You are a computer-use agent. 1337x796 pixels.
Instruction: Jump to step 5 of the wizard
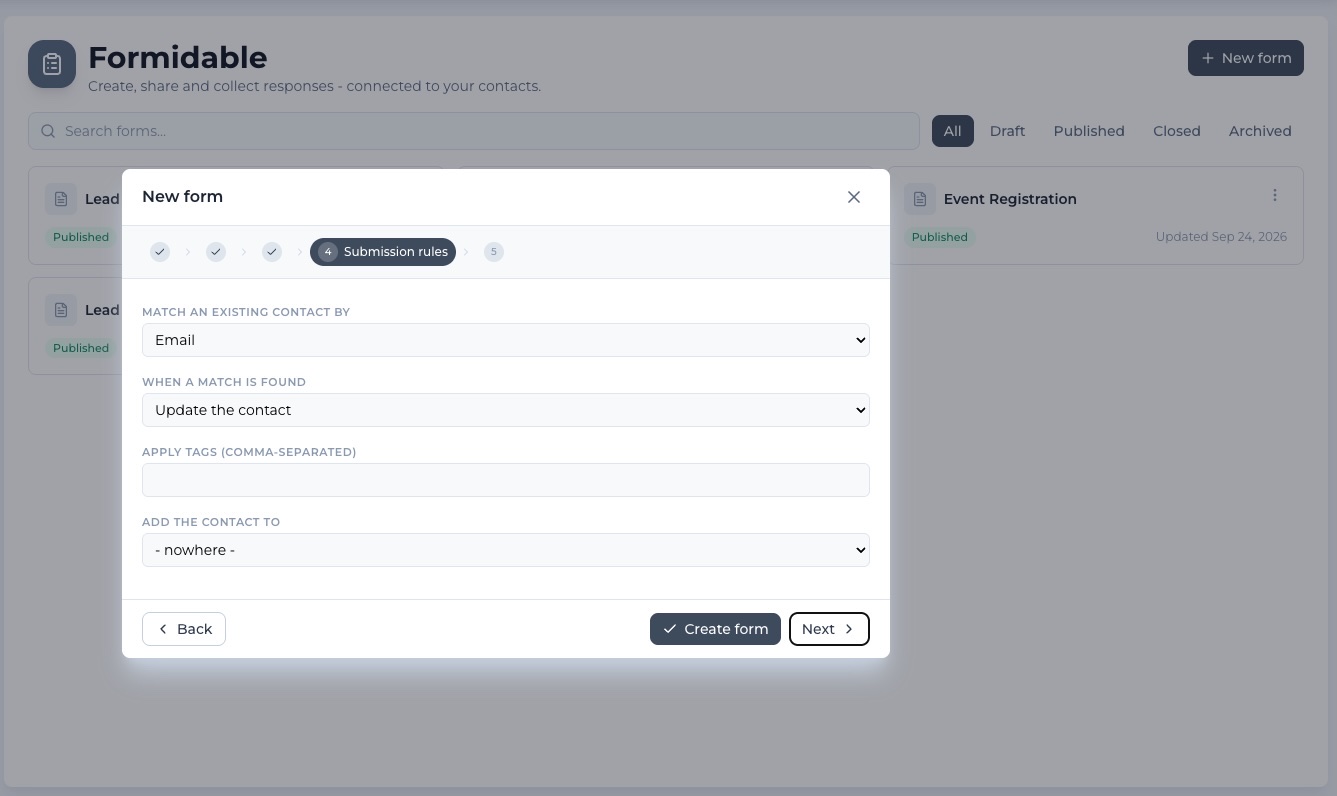493,252
